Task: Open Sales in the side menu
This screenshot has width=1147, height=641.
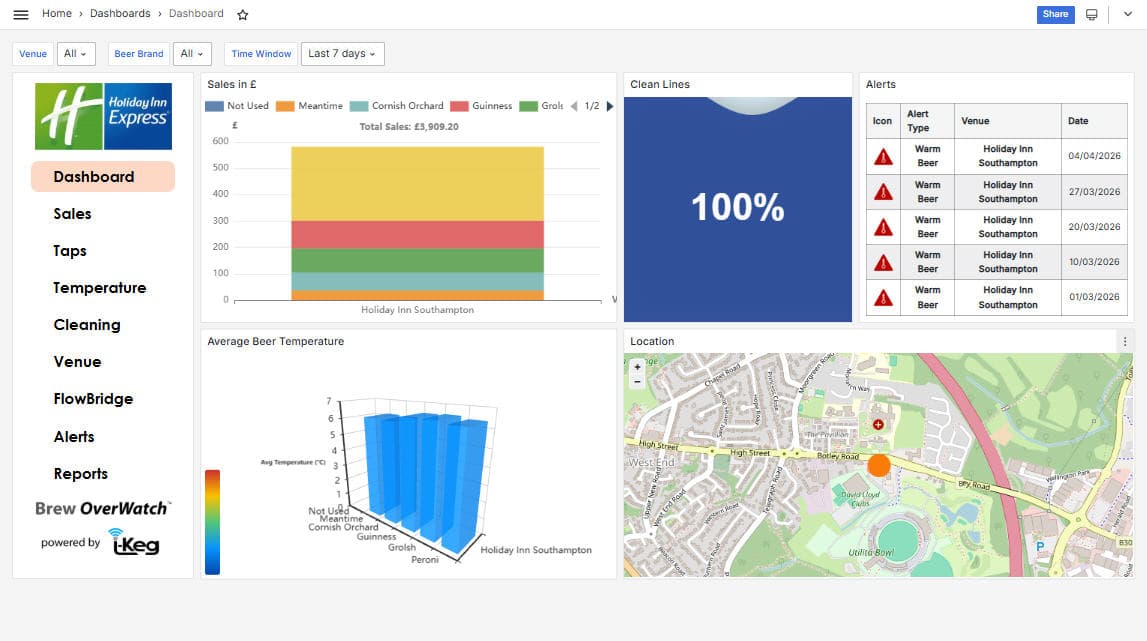Action: coord(72,214)
